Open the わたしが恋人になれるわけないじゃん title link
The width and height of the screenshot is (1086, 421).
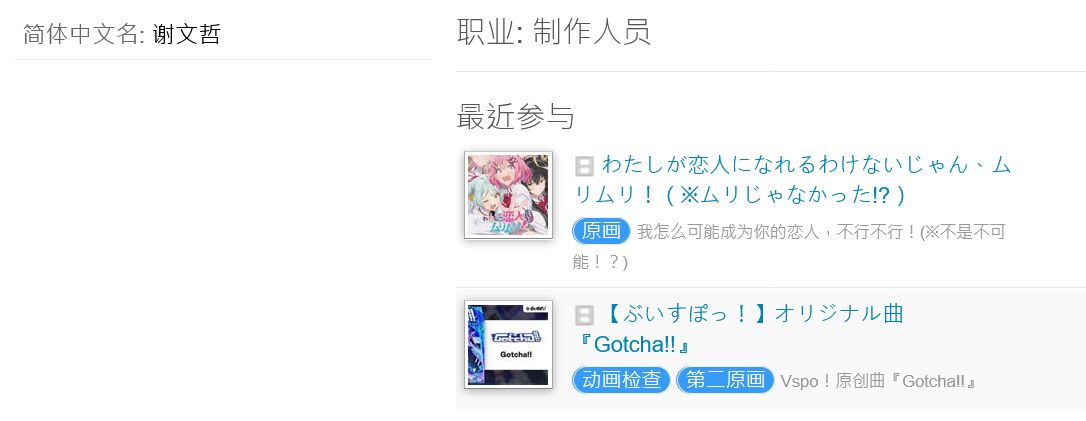pos(793,180)
